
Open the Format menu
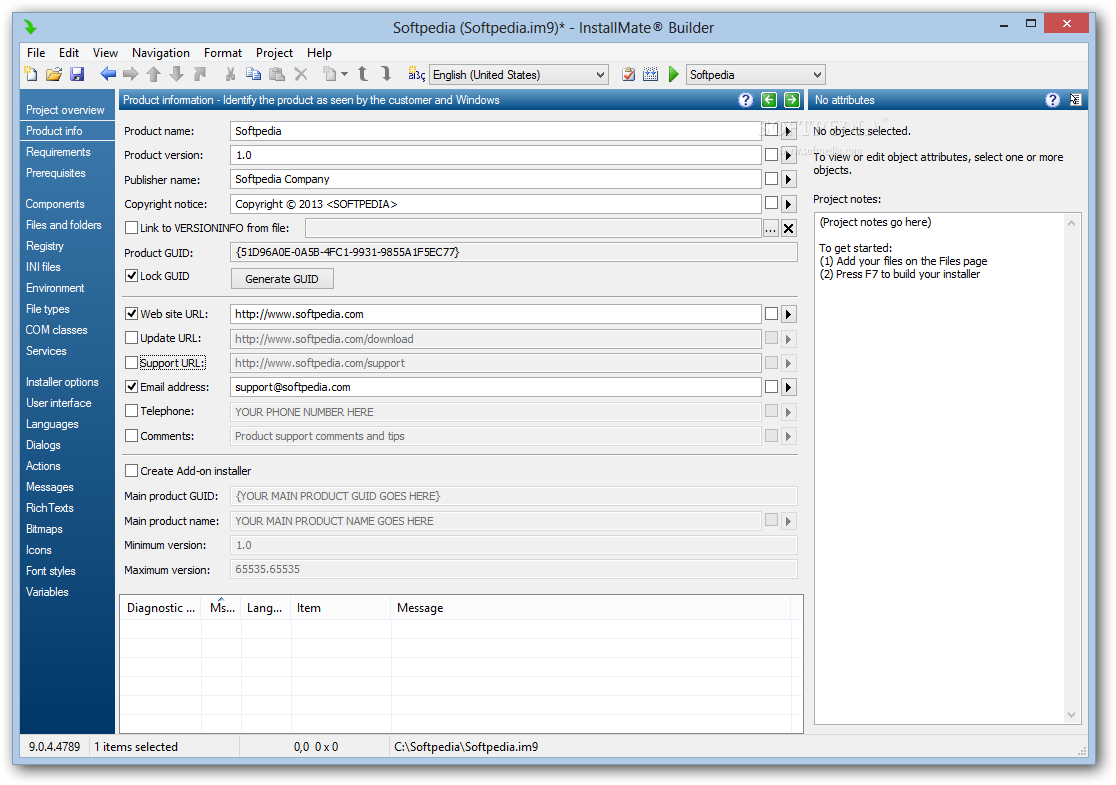[223, 53]
